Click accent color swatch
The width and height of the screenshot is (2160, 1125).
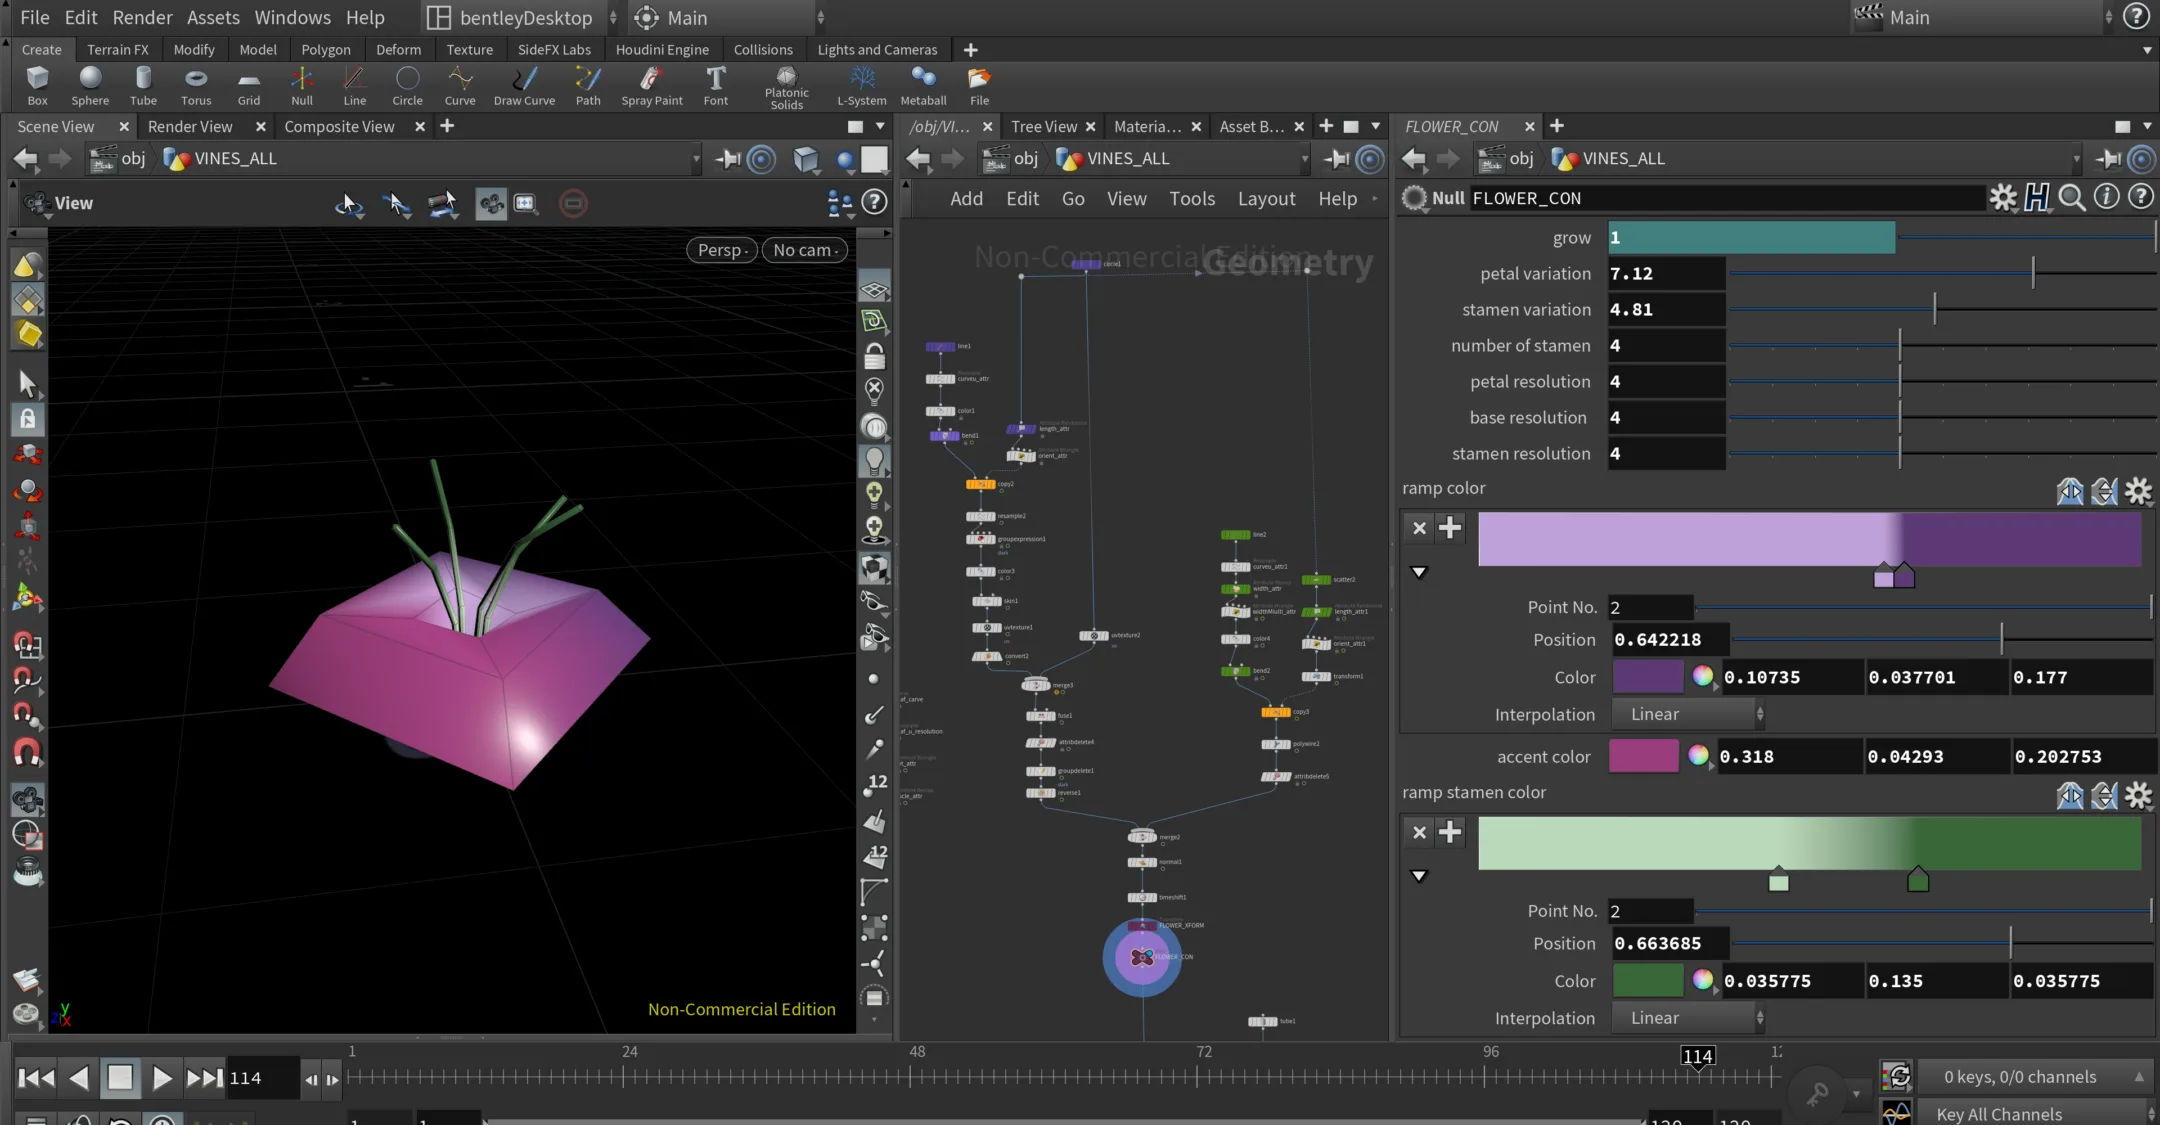[1644, 757]
